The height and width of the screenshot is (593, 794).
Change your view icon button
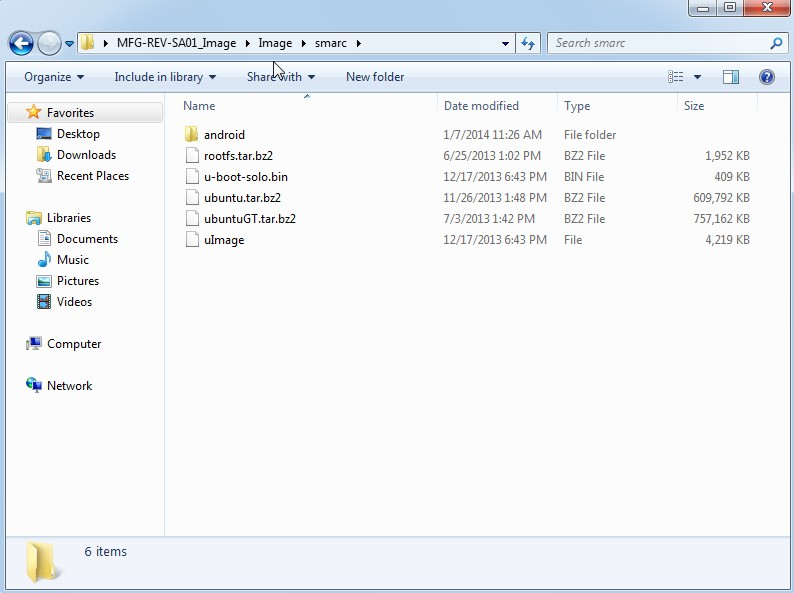click(676, 77)
